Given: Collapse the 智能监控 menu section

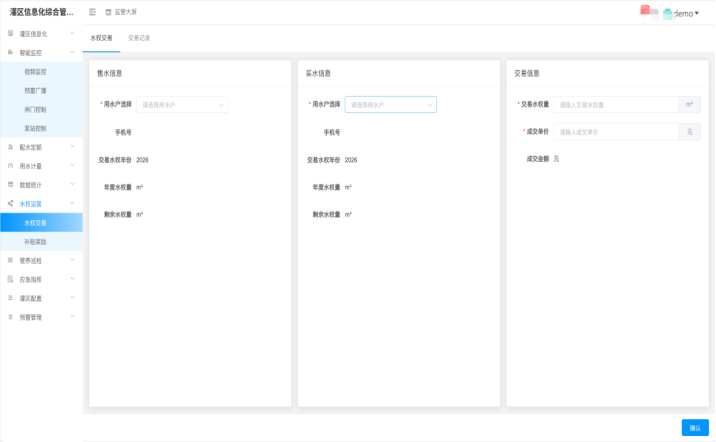Looking at the screenshot, I should [72, 52].
